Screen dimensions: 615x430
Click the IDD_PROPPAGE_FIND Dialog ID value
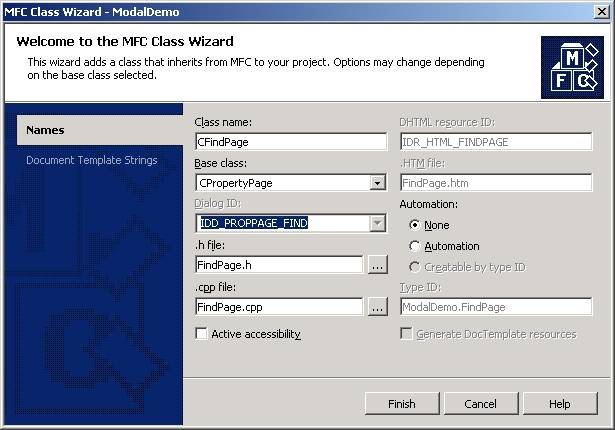[x=254, y=223]
